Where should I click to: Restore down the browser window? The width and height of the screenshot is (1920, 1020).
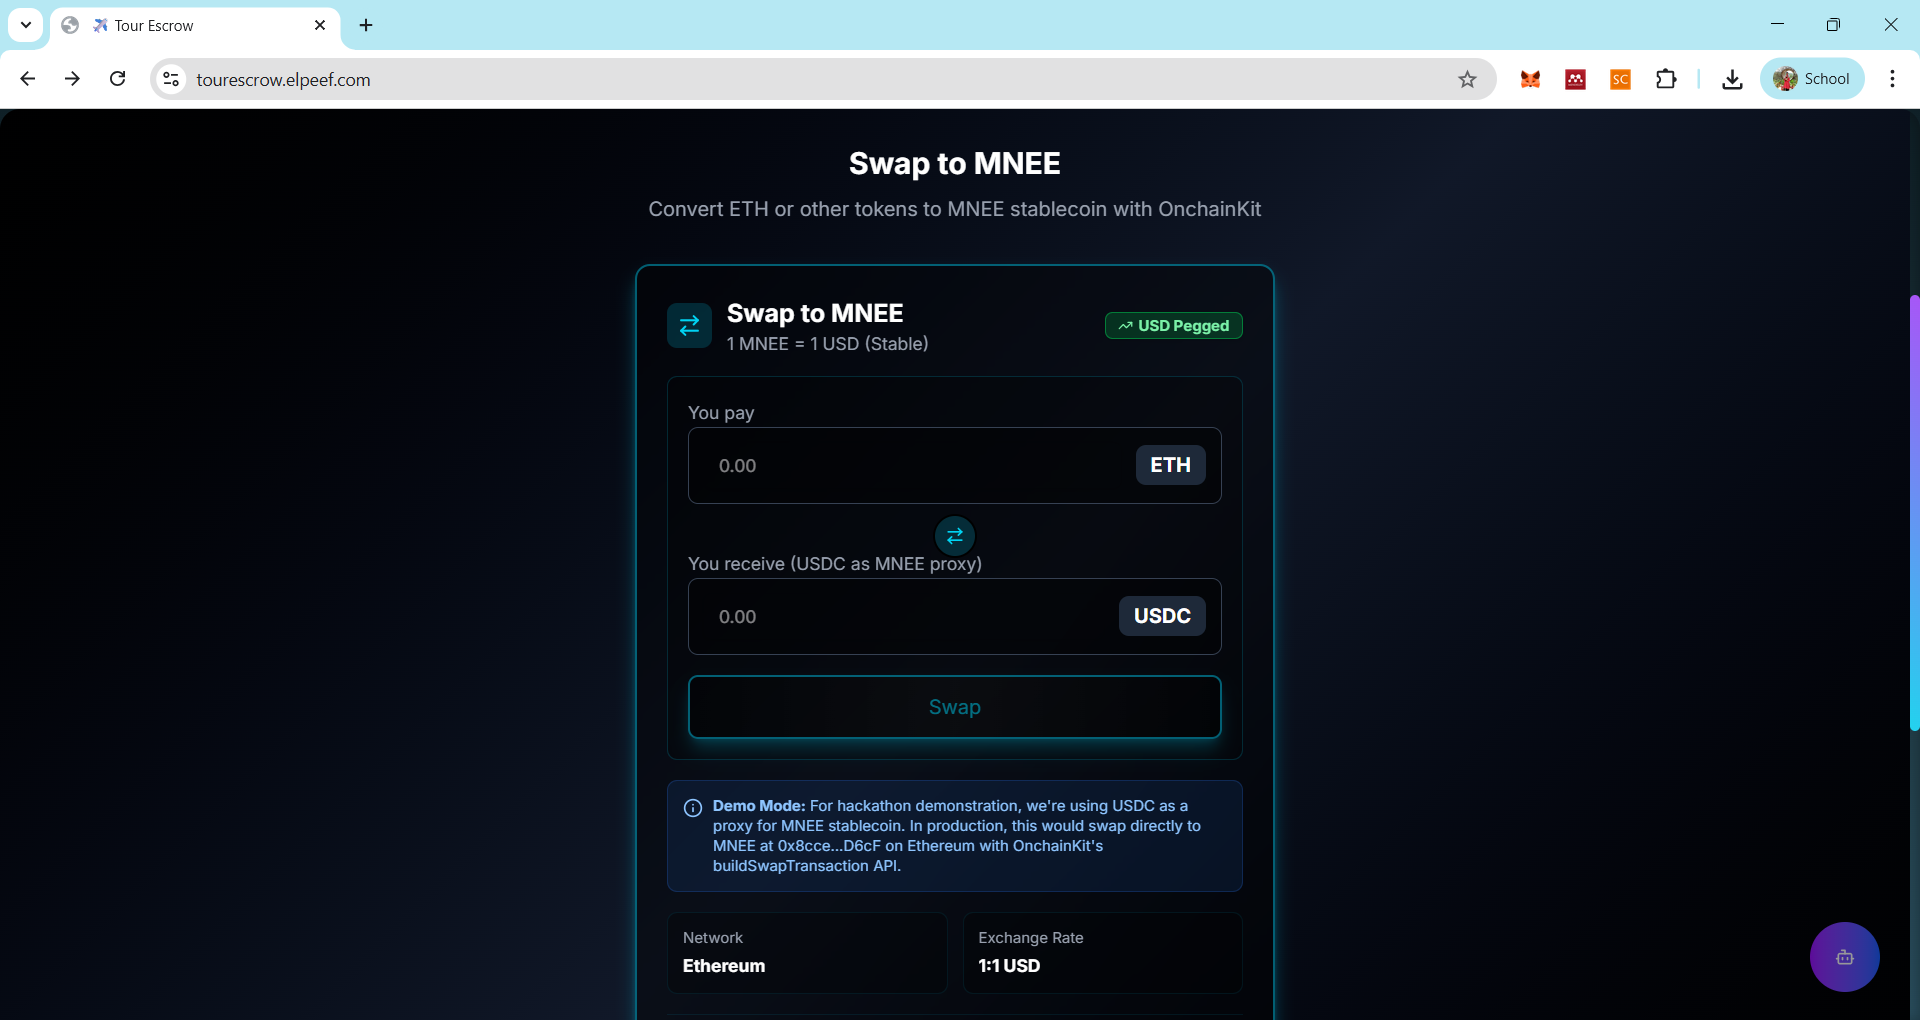[x=1833, y=25]
